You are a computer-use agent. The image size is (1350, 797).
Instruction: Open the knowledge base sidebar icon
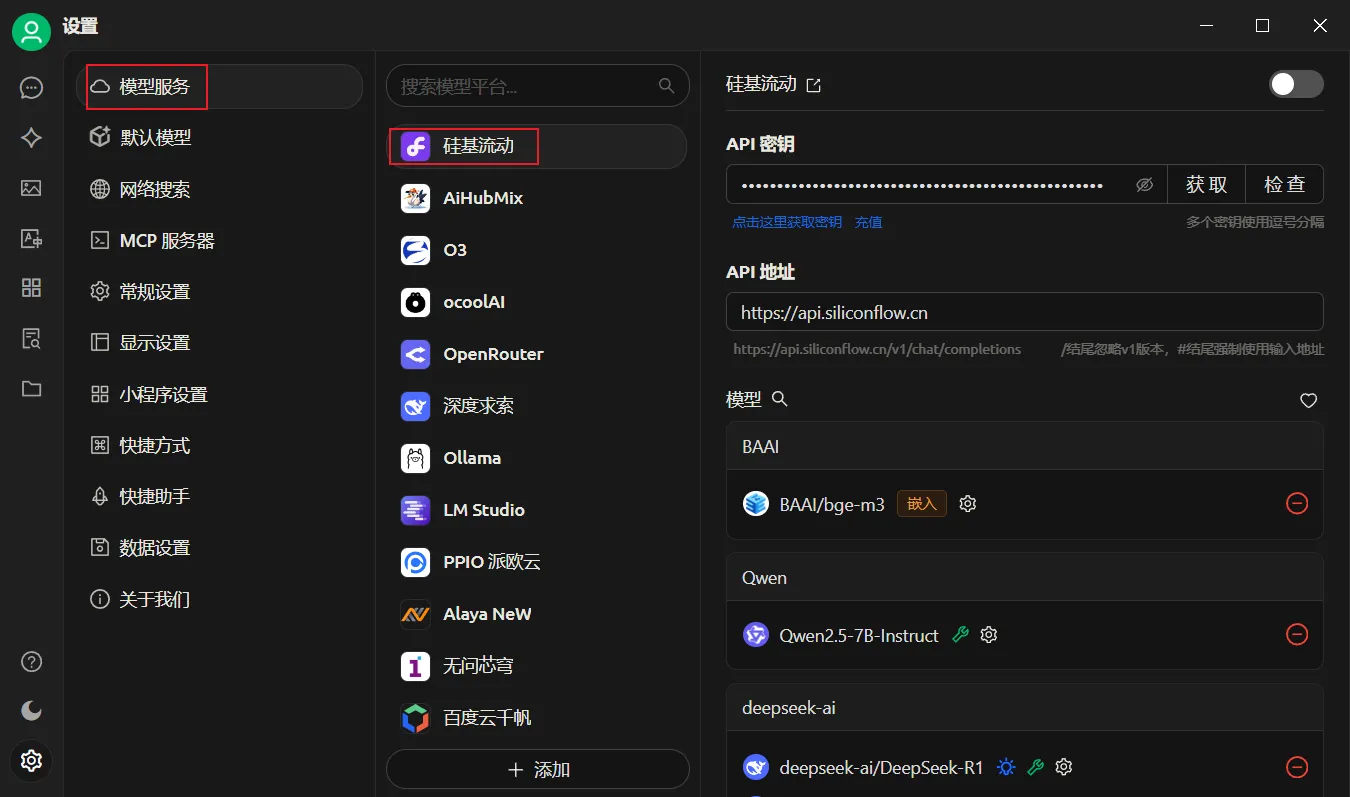(31, 338)
